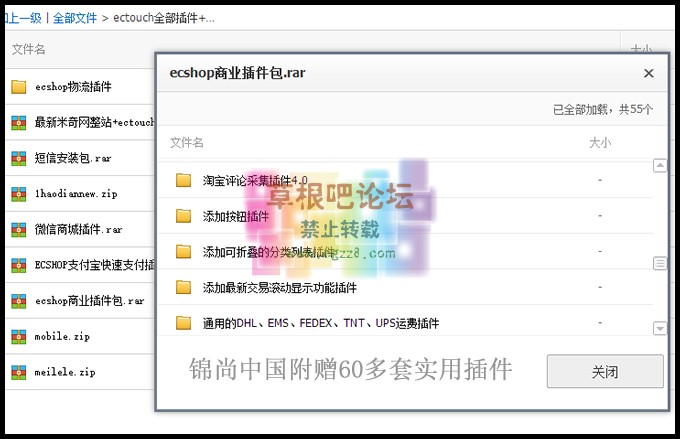Click the archive icon beside 短信安装包.rar

pos(19,158)
